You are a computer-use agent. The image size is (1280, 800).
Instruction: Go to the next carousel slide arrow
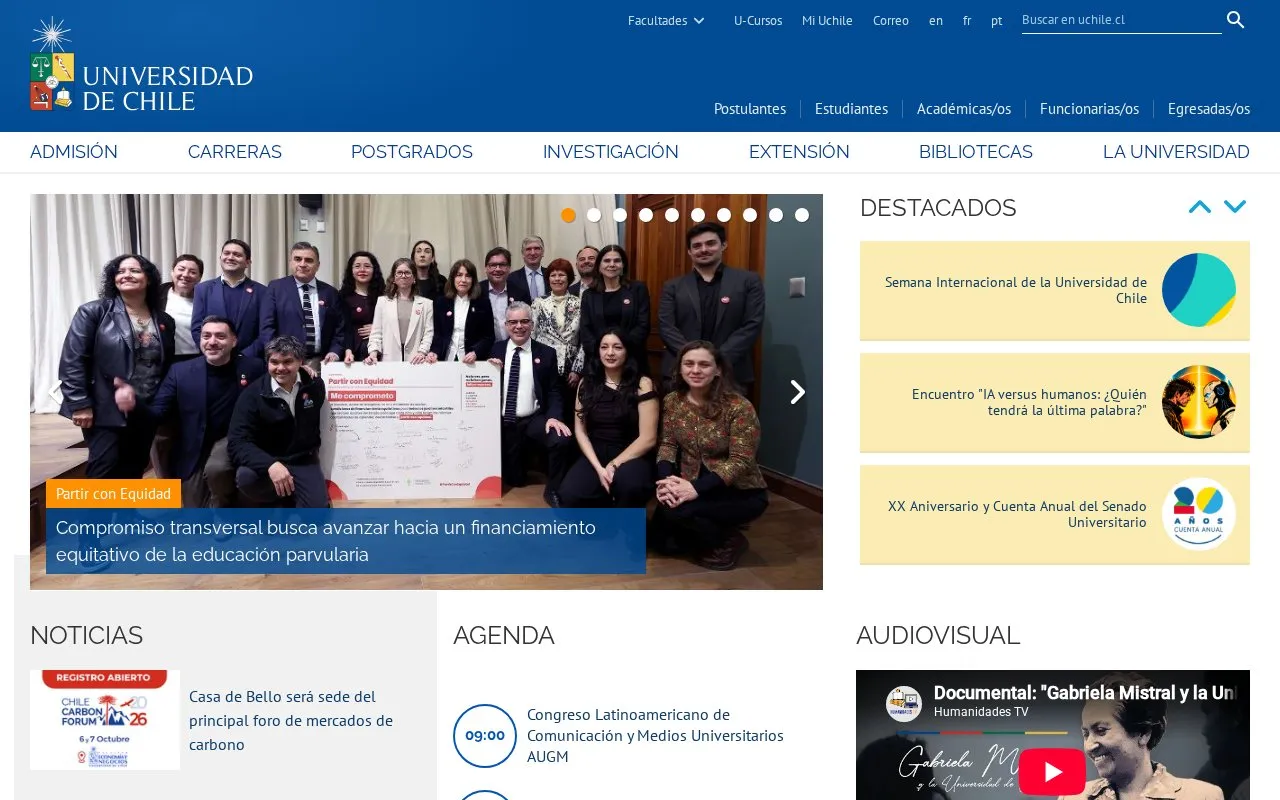[x=797, y=392]
